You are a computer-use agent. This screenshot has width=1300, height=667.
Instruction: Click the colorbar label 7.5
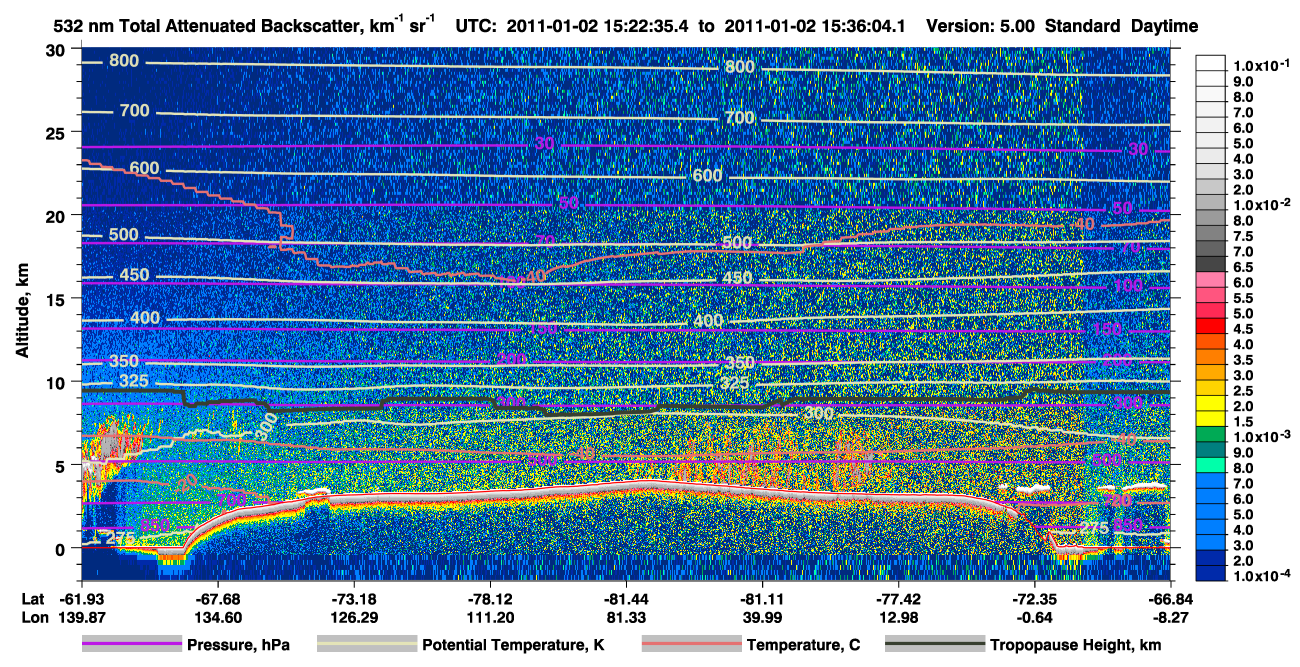click(x=1243, y=235)
